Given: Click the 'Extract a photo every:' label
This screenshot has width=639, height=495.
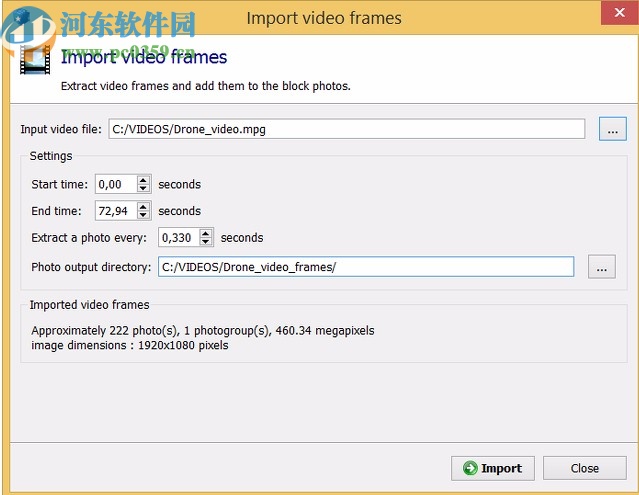Looking at the screenshot, I should pos(89,238).
